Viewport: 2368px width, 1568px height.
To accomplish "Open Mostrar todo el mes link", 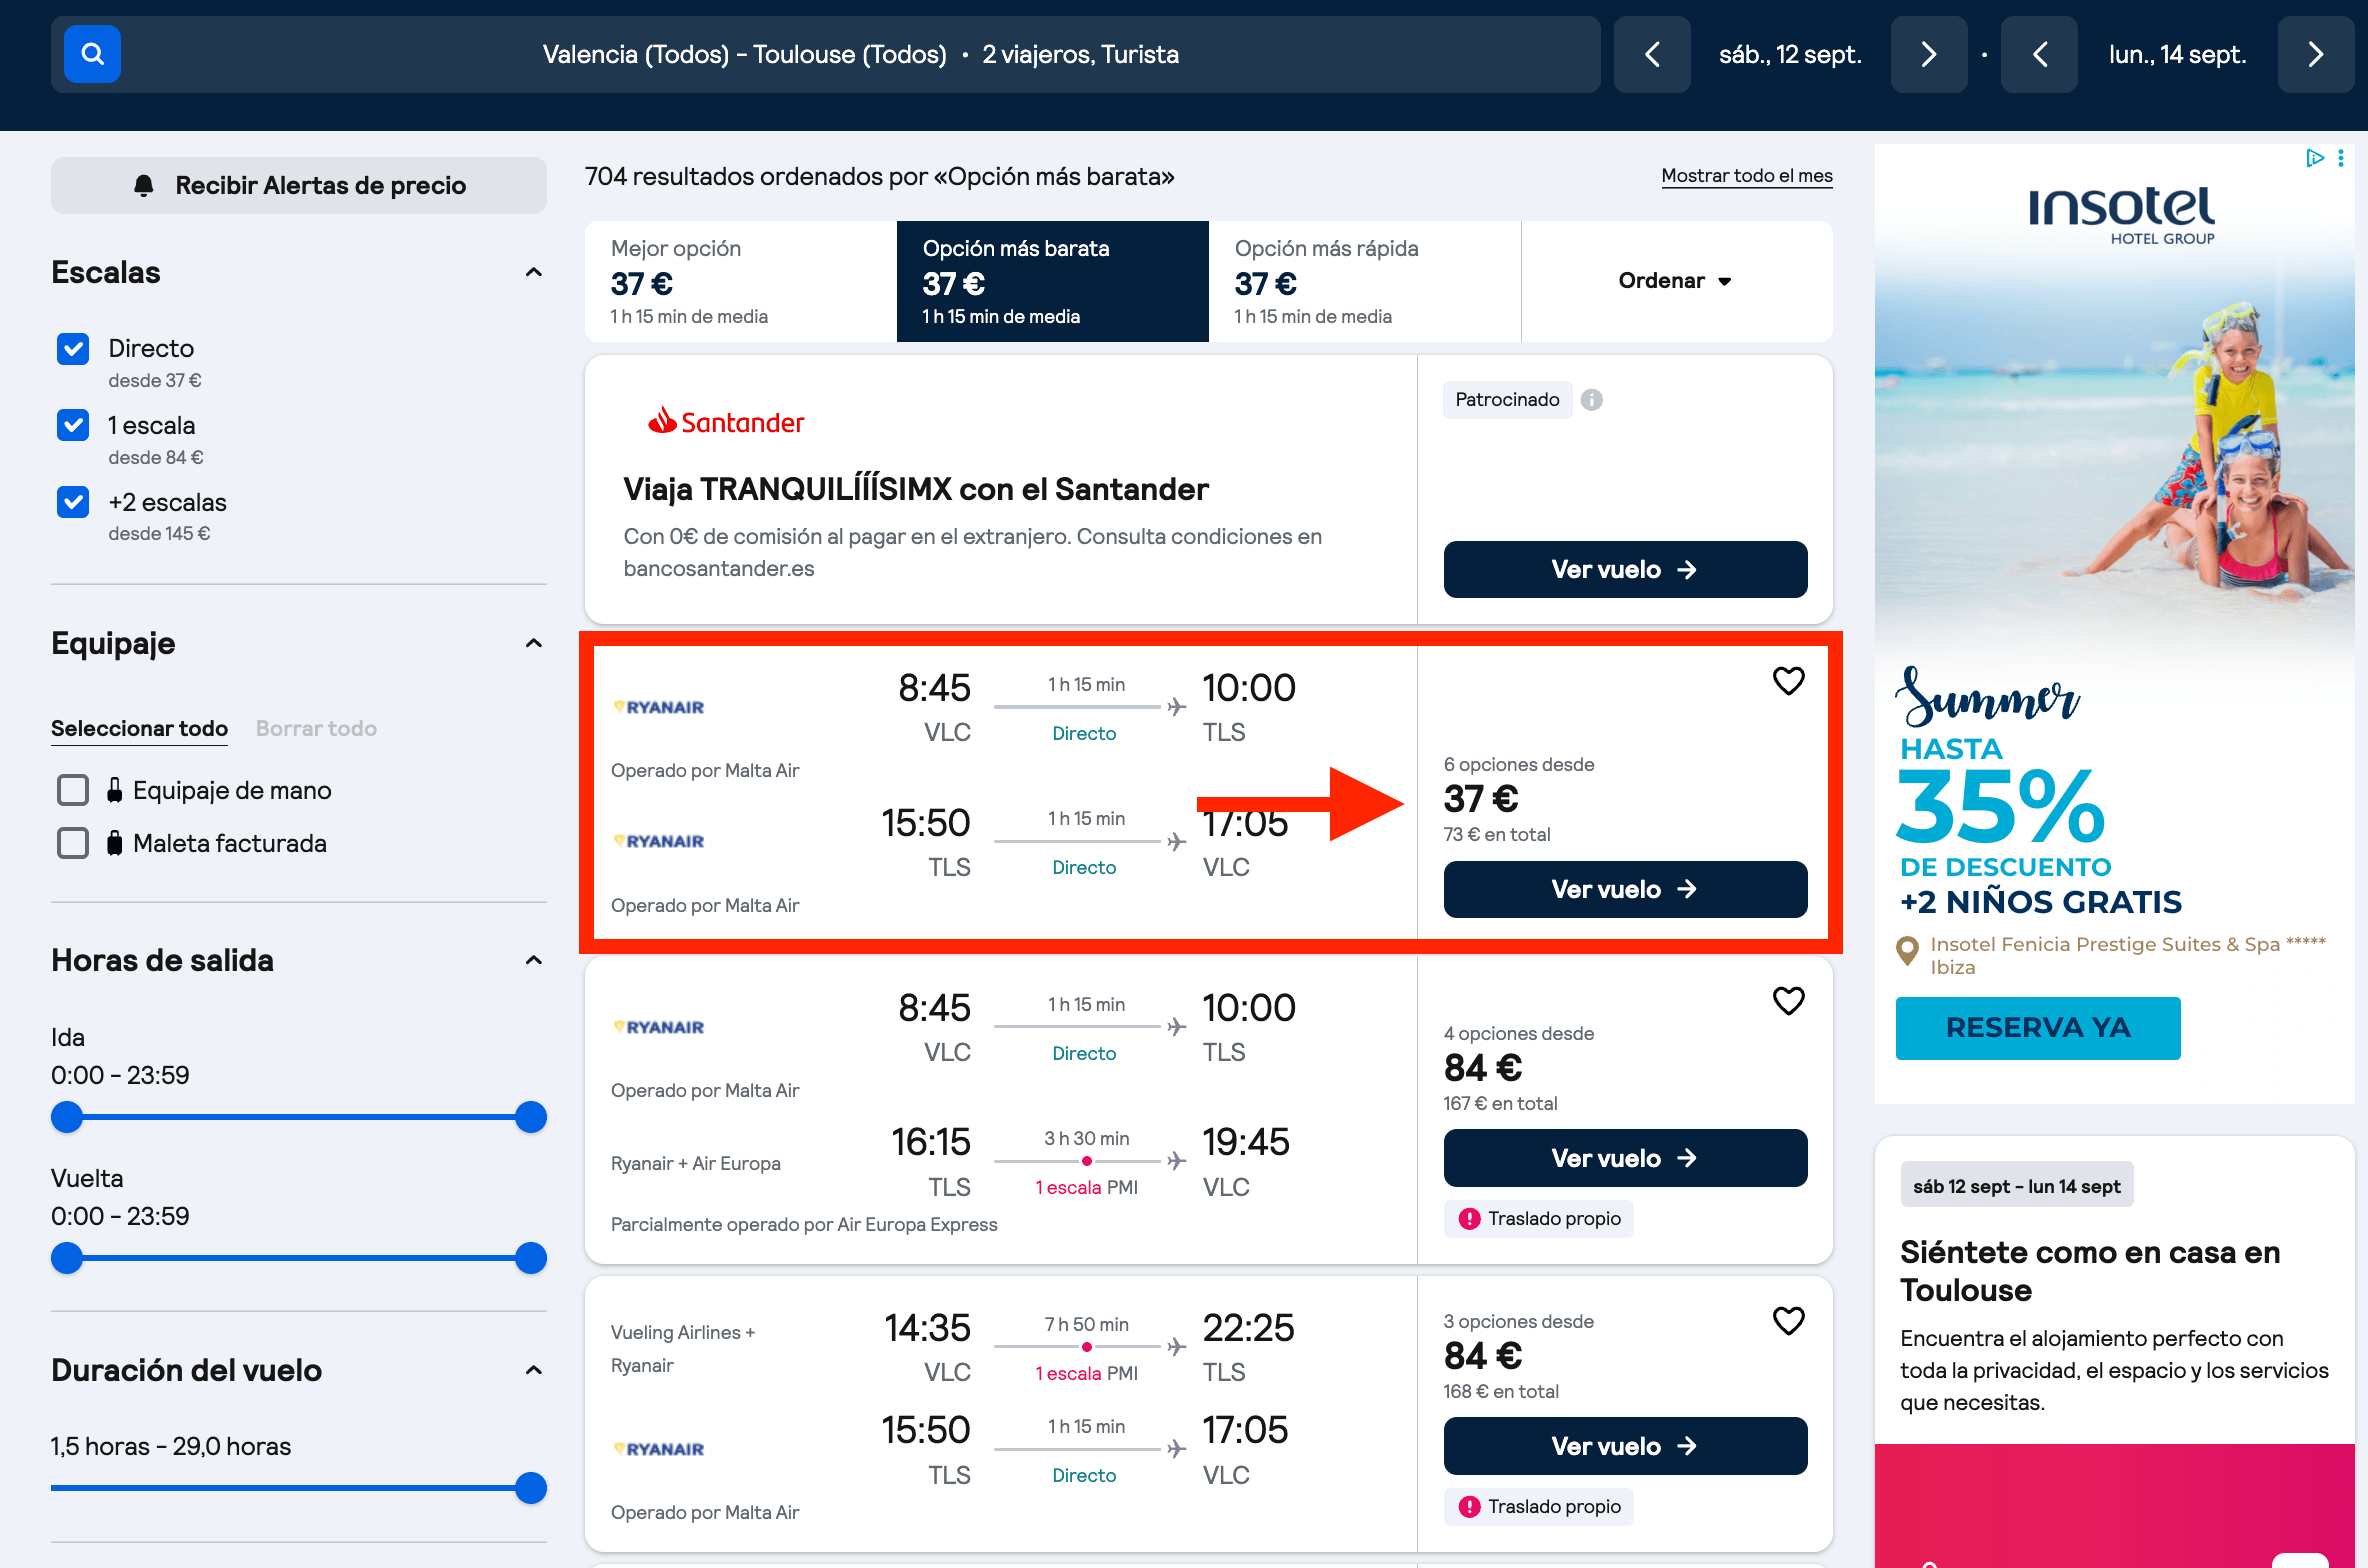I will (1747, 176).
